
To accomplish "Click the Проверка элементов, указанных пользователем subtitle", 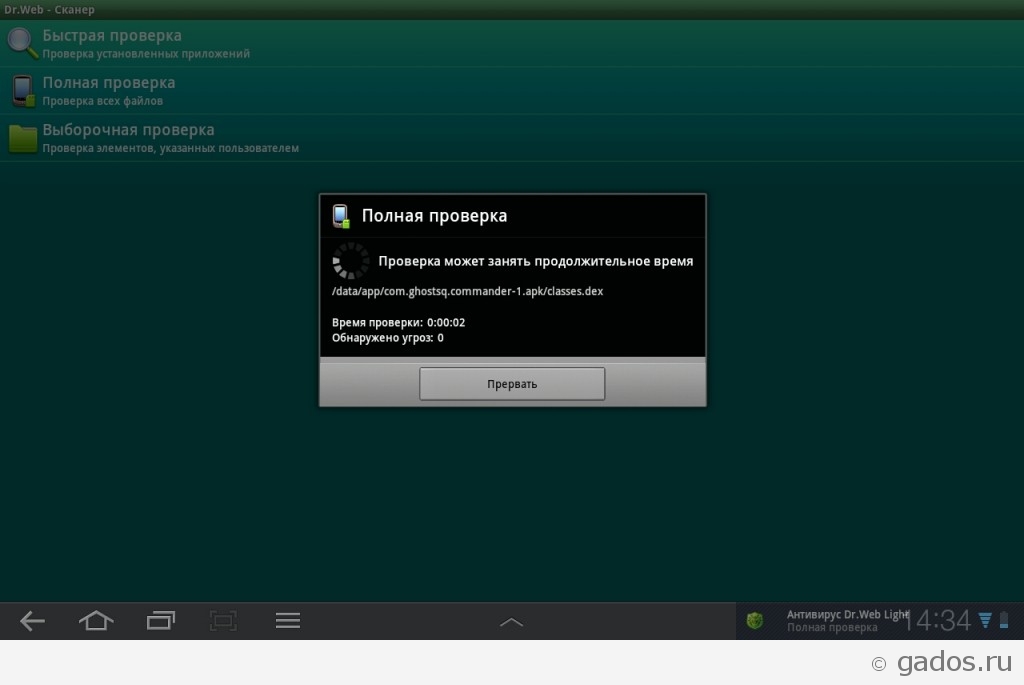I will coord(170,148).
